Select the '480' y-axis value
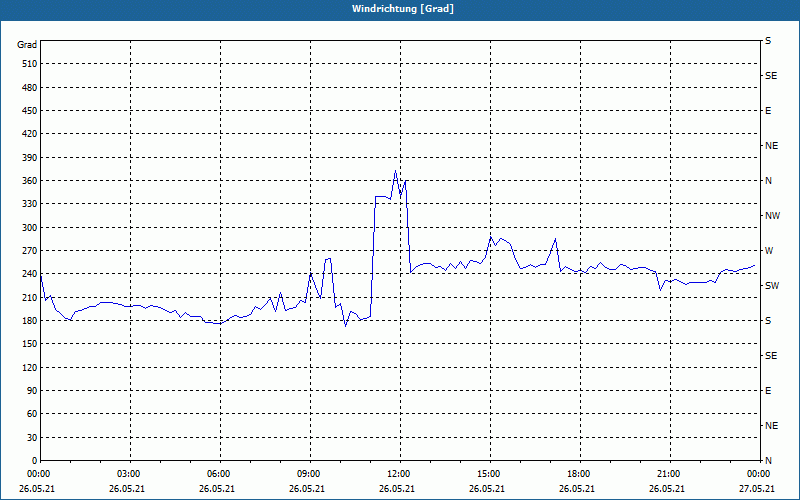This screenshot has height=500, width=800. 30,88
